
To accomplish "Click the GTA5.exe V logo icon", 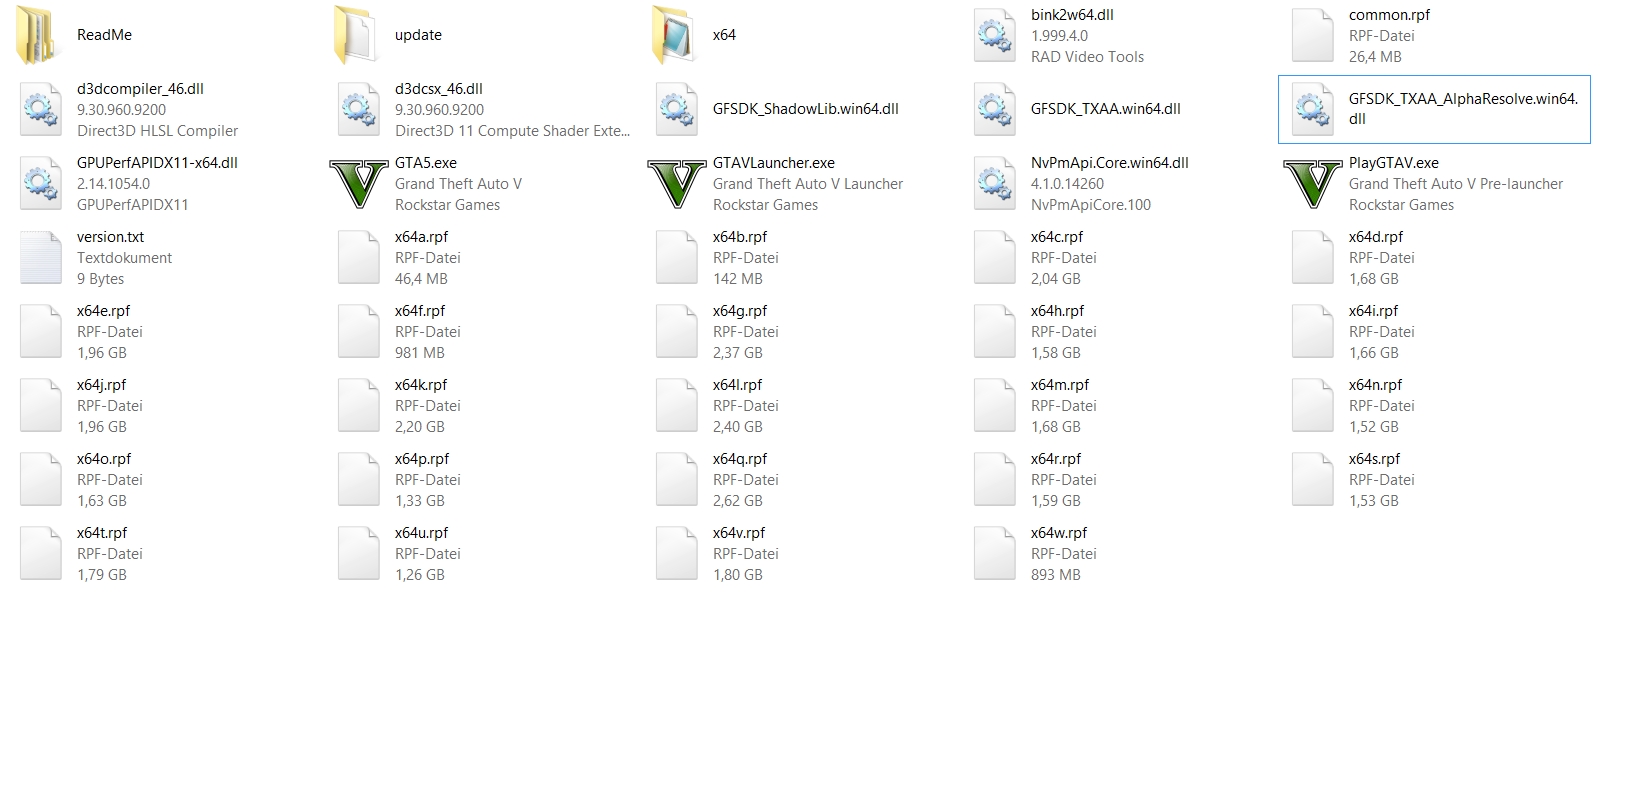I will point(358,183).
